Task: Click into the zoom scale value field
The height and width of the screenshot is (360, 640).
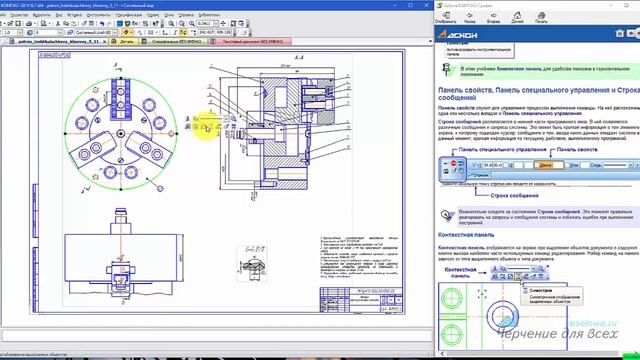Action: [x=205, y=23]
